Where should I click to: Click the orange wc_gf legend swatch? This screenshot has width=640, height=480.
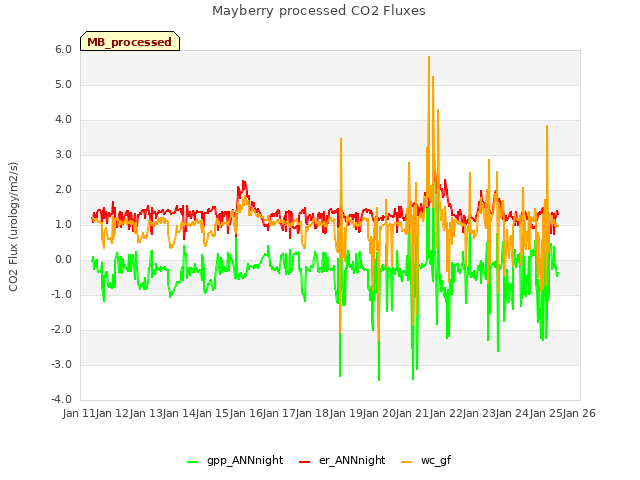pos(407,462)
